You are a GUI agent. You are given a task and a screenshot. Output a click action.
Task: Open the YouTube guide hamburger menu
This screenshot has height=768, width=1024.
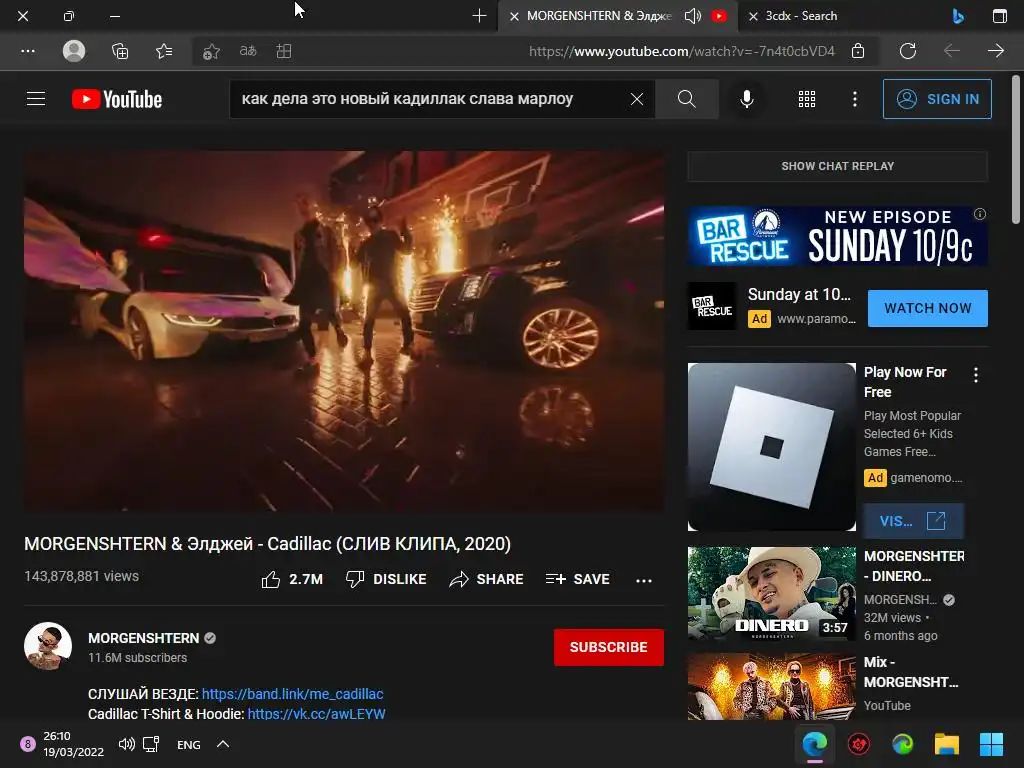tap(36, 99)
